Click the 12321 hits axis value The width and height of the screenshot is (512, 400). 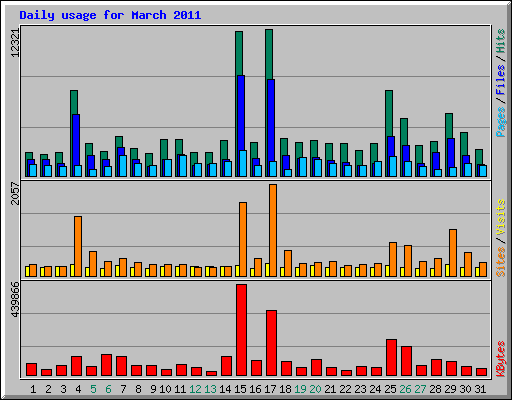[15, 43]
